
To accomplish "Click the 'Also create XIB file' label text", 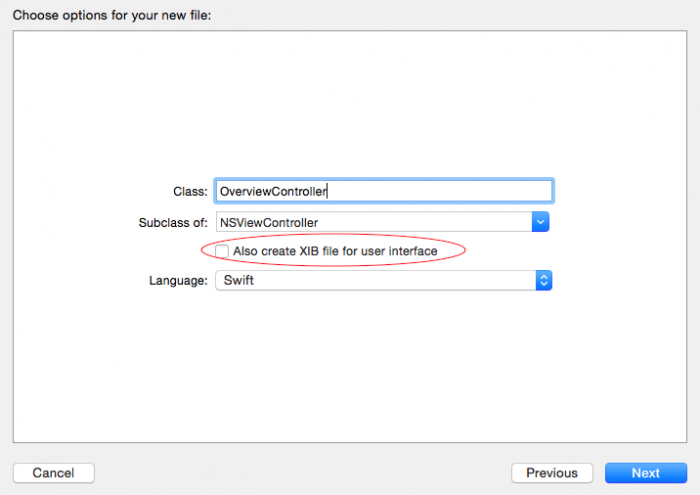I will coord(335,251).
